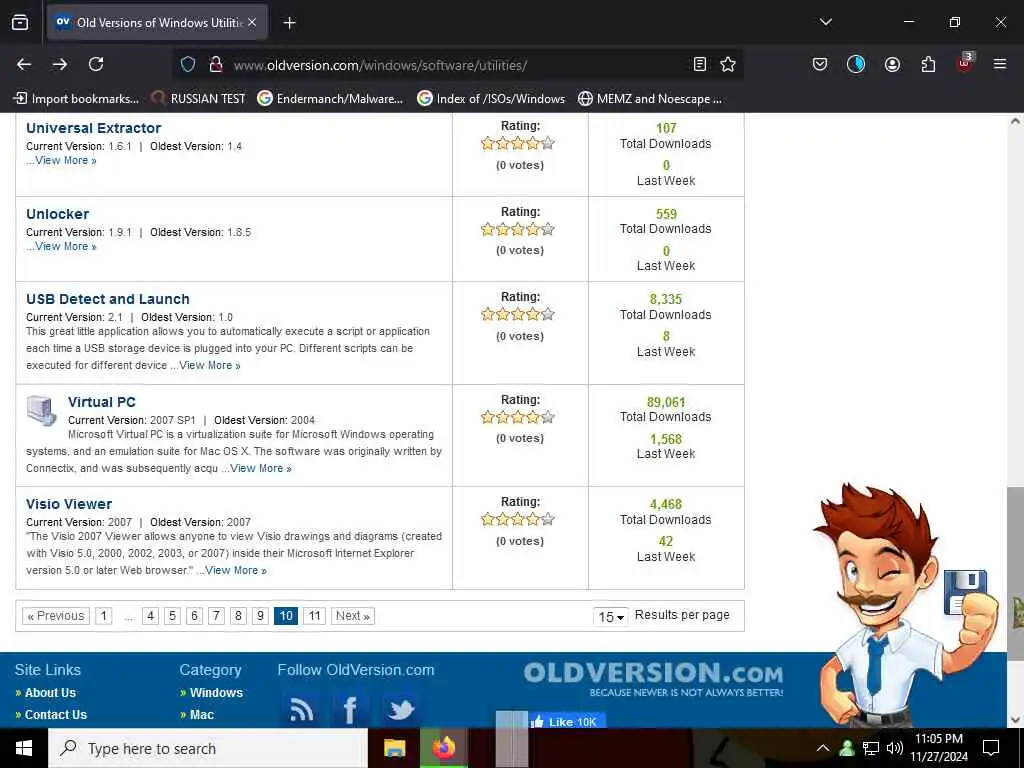Toggle reader view icon in address bar
This screenshot has width=1024, height=768.
(699, 64)
